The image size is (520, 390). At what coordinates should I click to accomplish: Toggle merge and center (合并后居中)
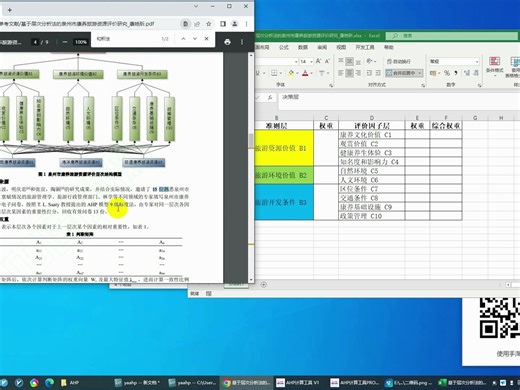[x=401, y=73]
